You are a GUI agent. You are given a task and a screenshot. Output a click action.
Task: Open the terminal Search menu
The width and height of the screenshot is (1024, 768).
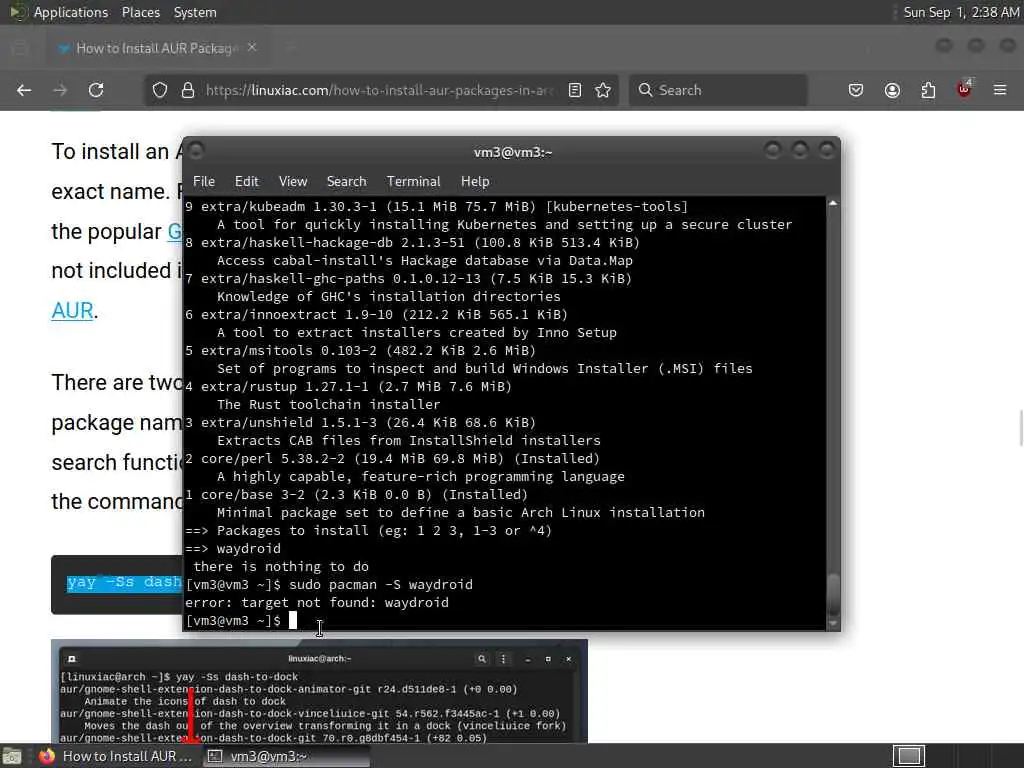[346, 182]
